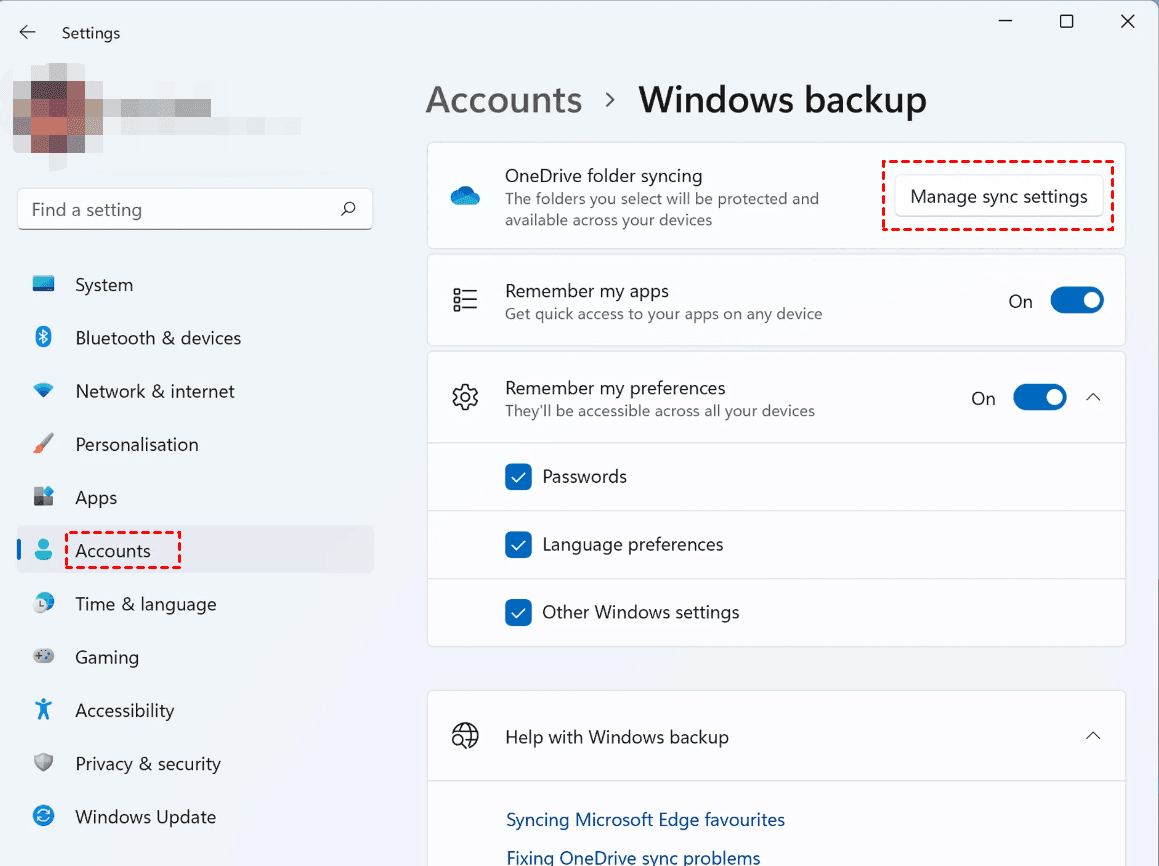Open the System settings category
The width and height of the screenshot is (1159, 866).
click(104, 285)
